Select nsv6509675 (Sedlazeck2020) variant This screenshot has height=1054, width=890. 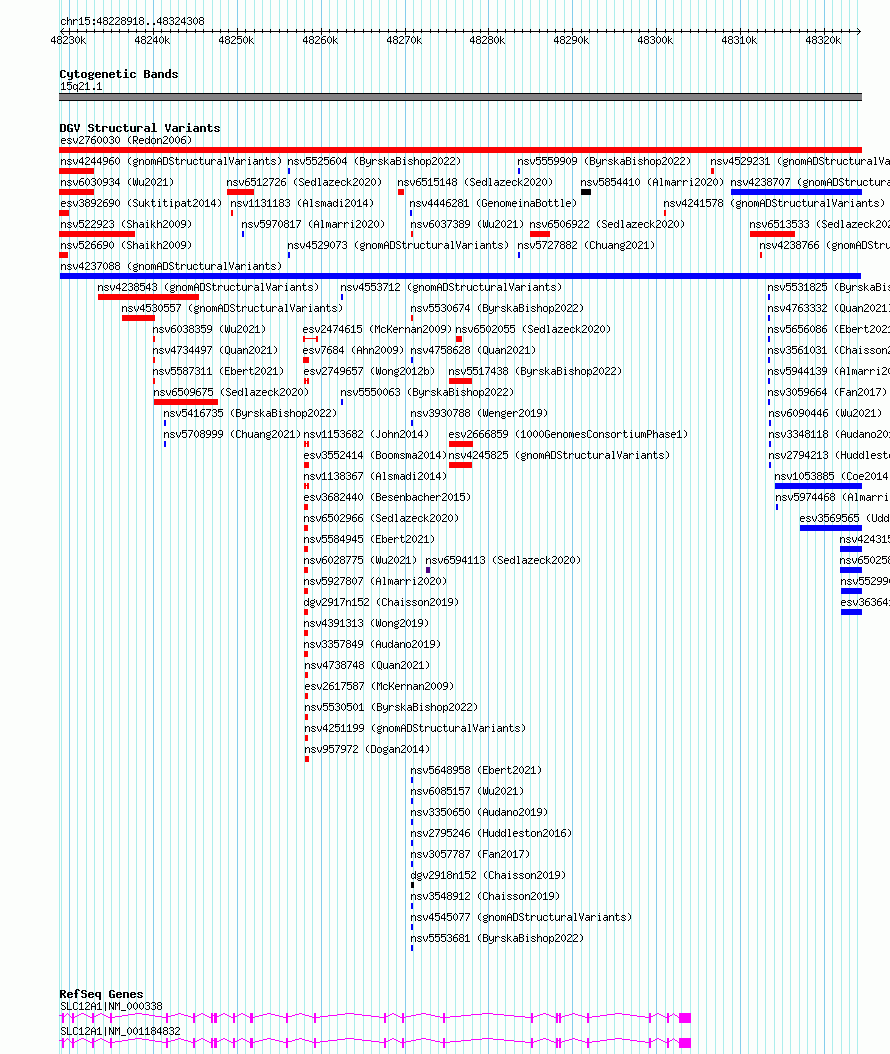231,392
